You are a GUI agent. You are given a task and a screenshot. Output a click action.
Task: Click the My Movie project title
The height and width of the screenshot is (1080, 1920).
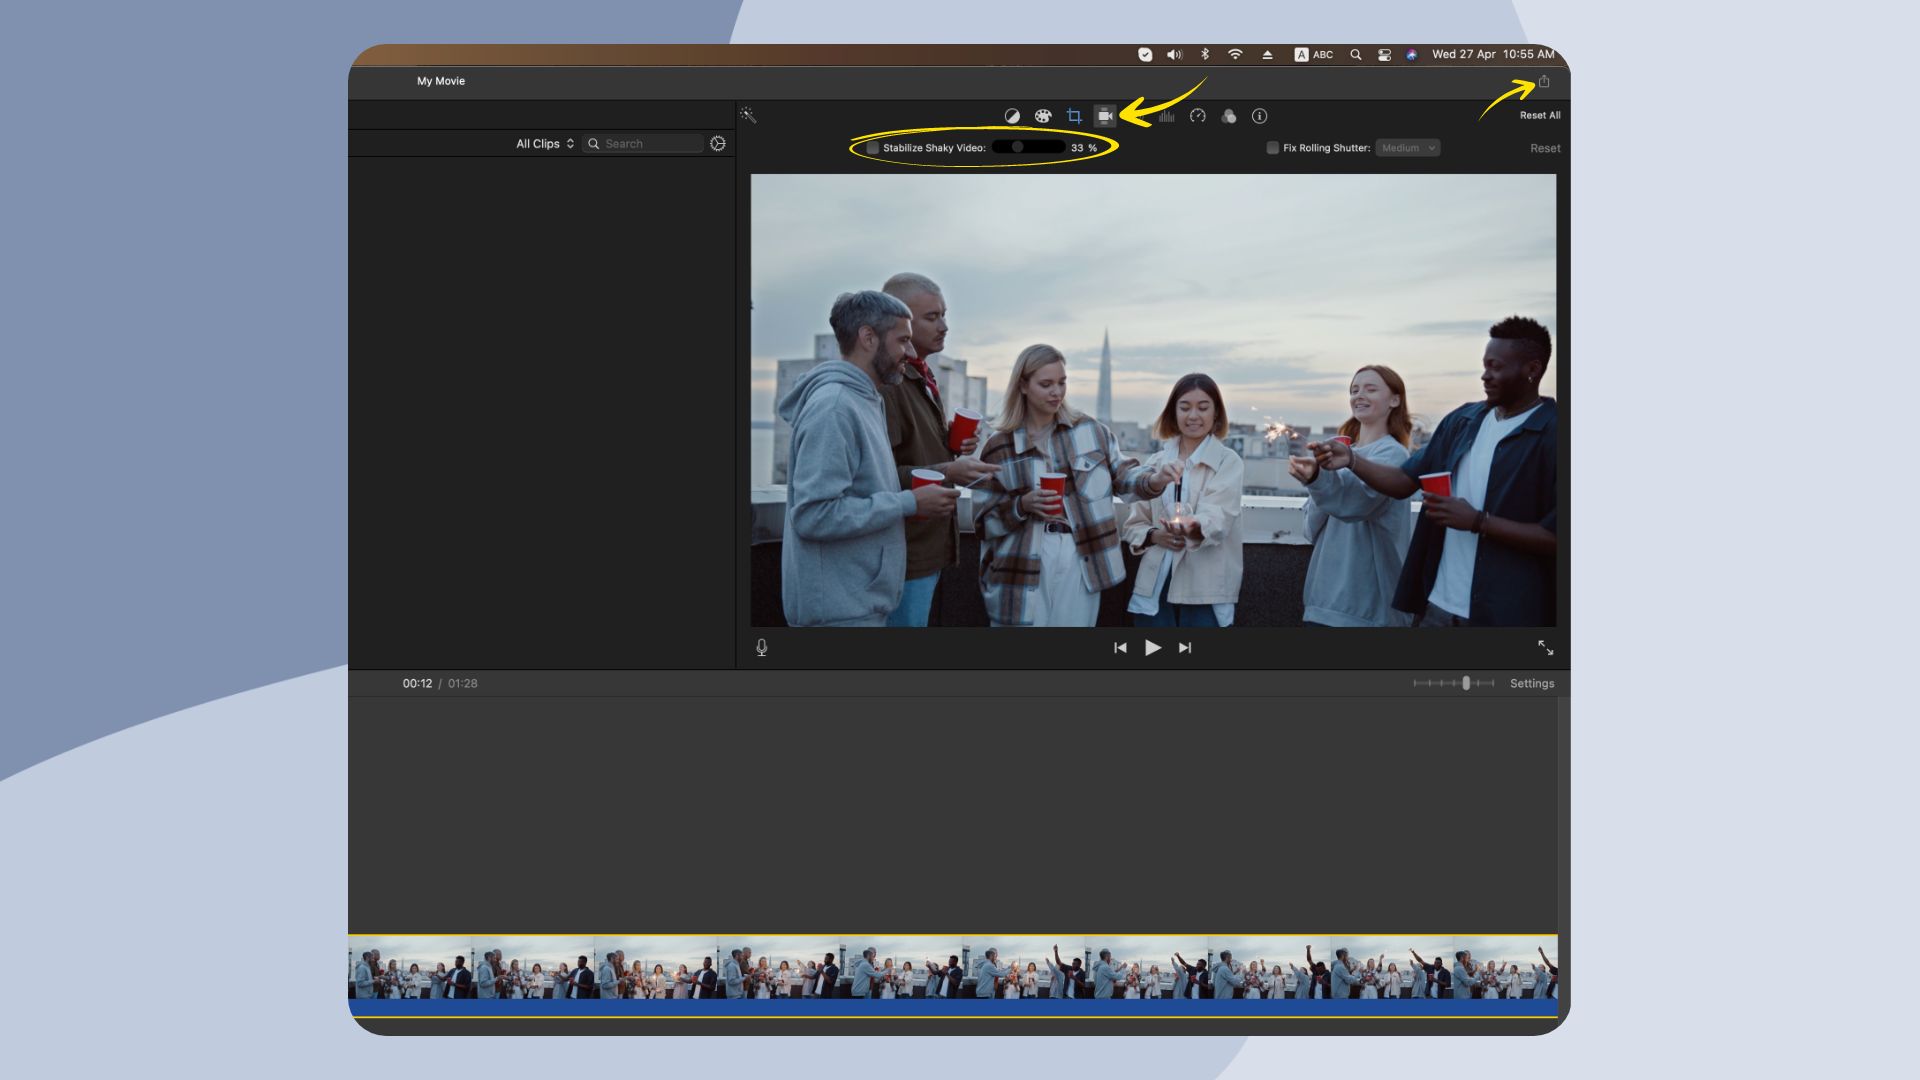point(441,81)
